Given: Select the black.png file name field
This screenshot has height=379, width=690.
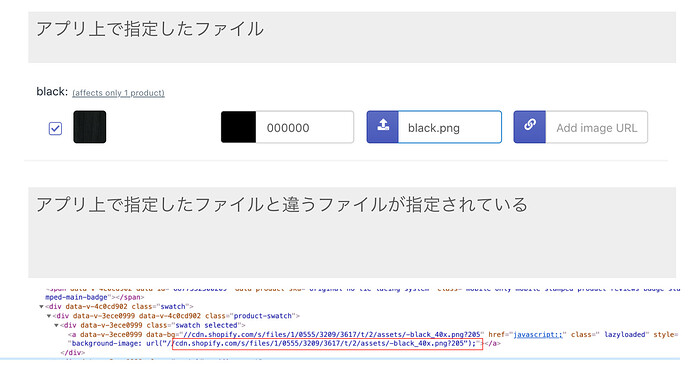Looking at the screenshot, I should coord(450,127).
